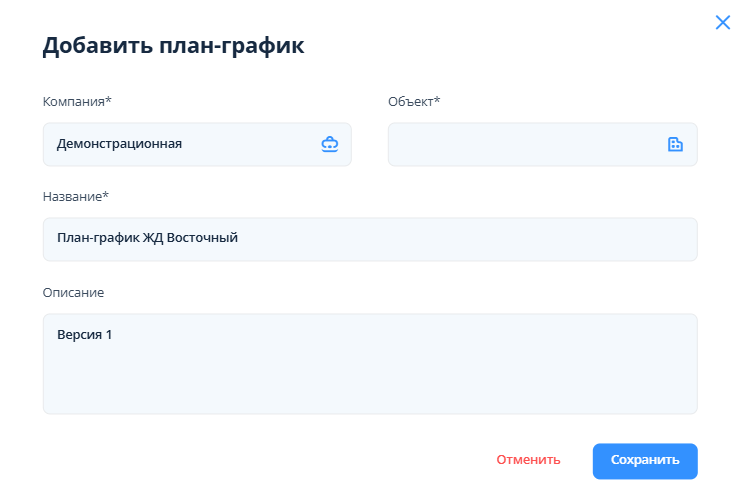Click the Название* field label
The image size is (740, 501).
[x=76, y=196]
